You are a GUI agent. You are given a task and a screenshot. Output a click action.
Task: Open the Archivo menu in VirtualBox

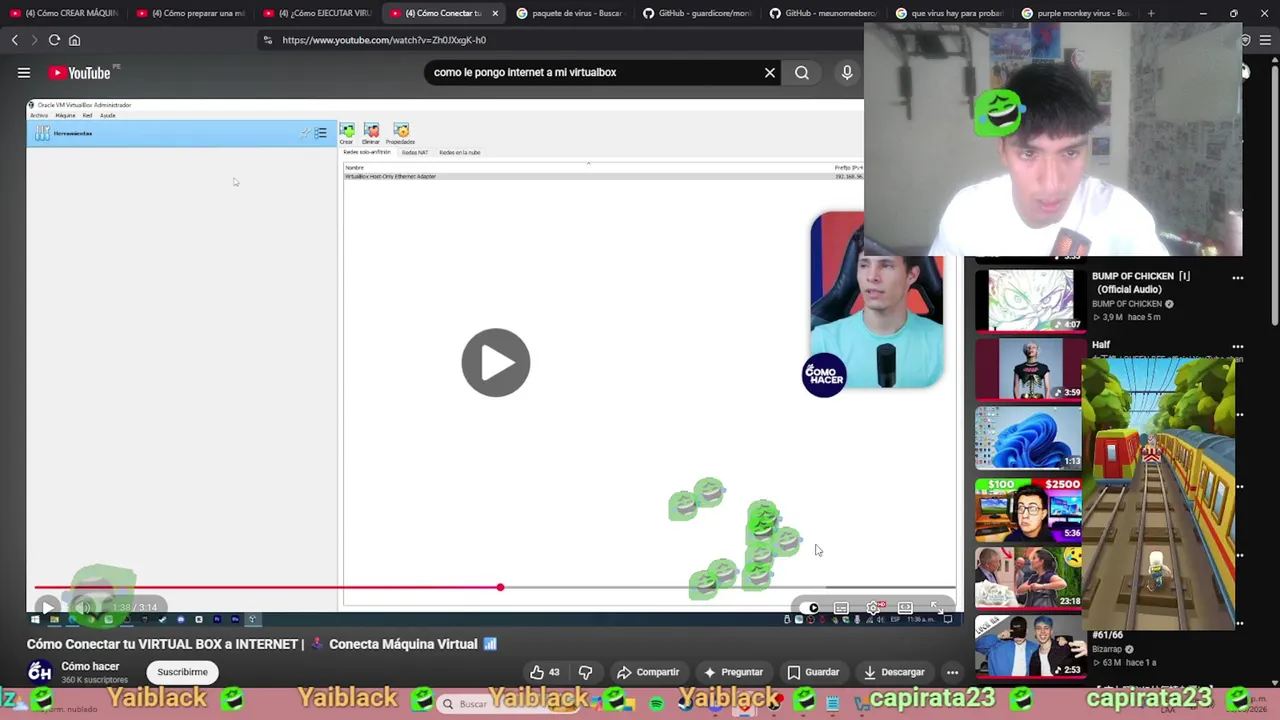tap(39, 115)
